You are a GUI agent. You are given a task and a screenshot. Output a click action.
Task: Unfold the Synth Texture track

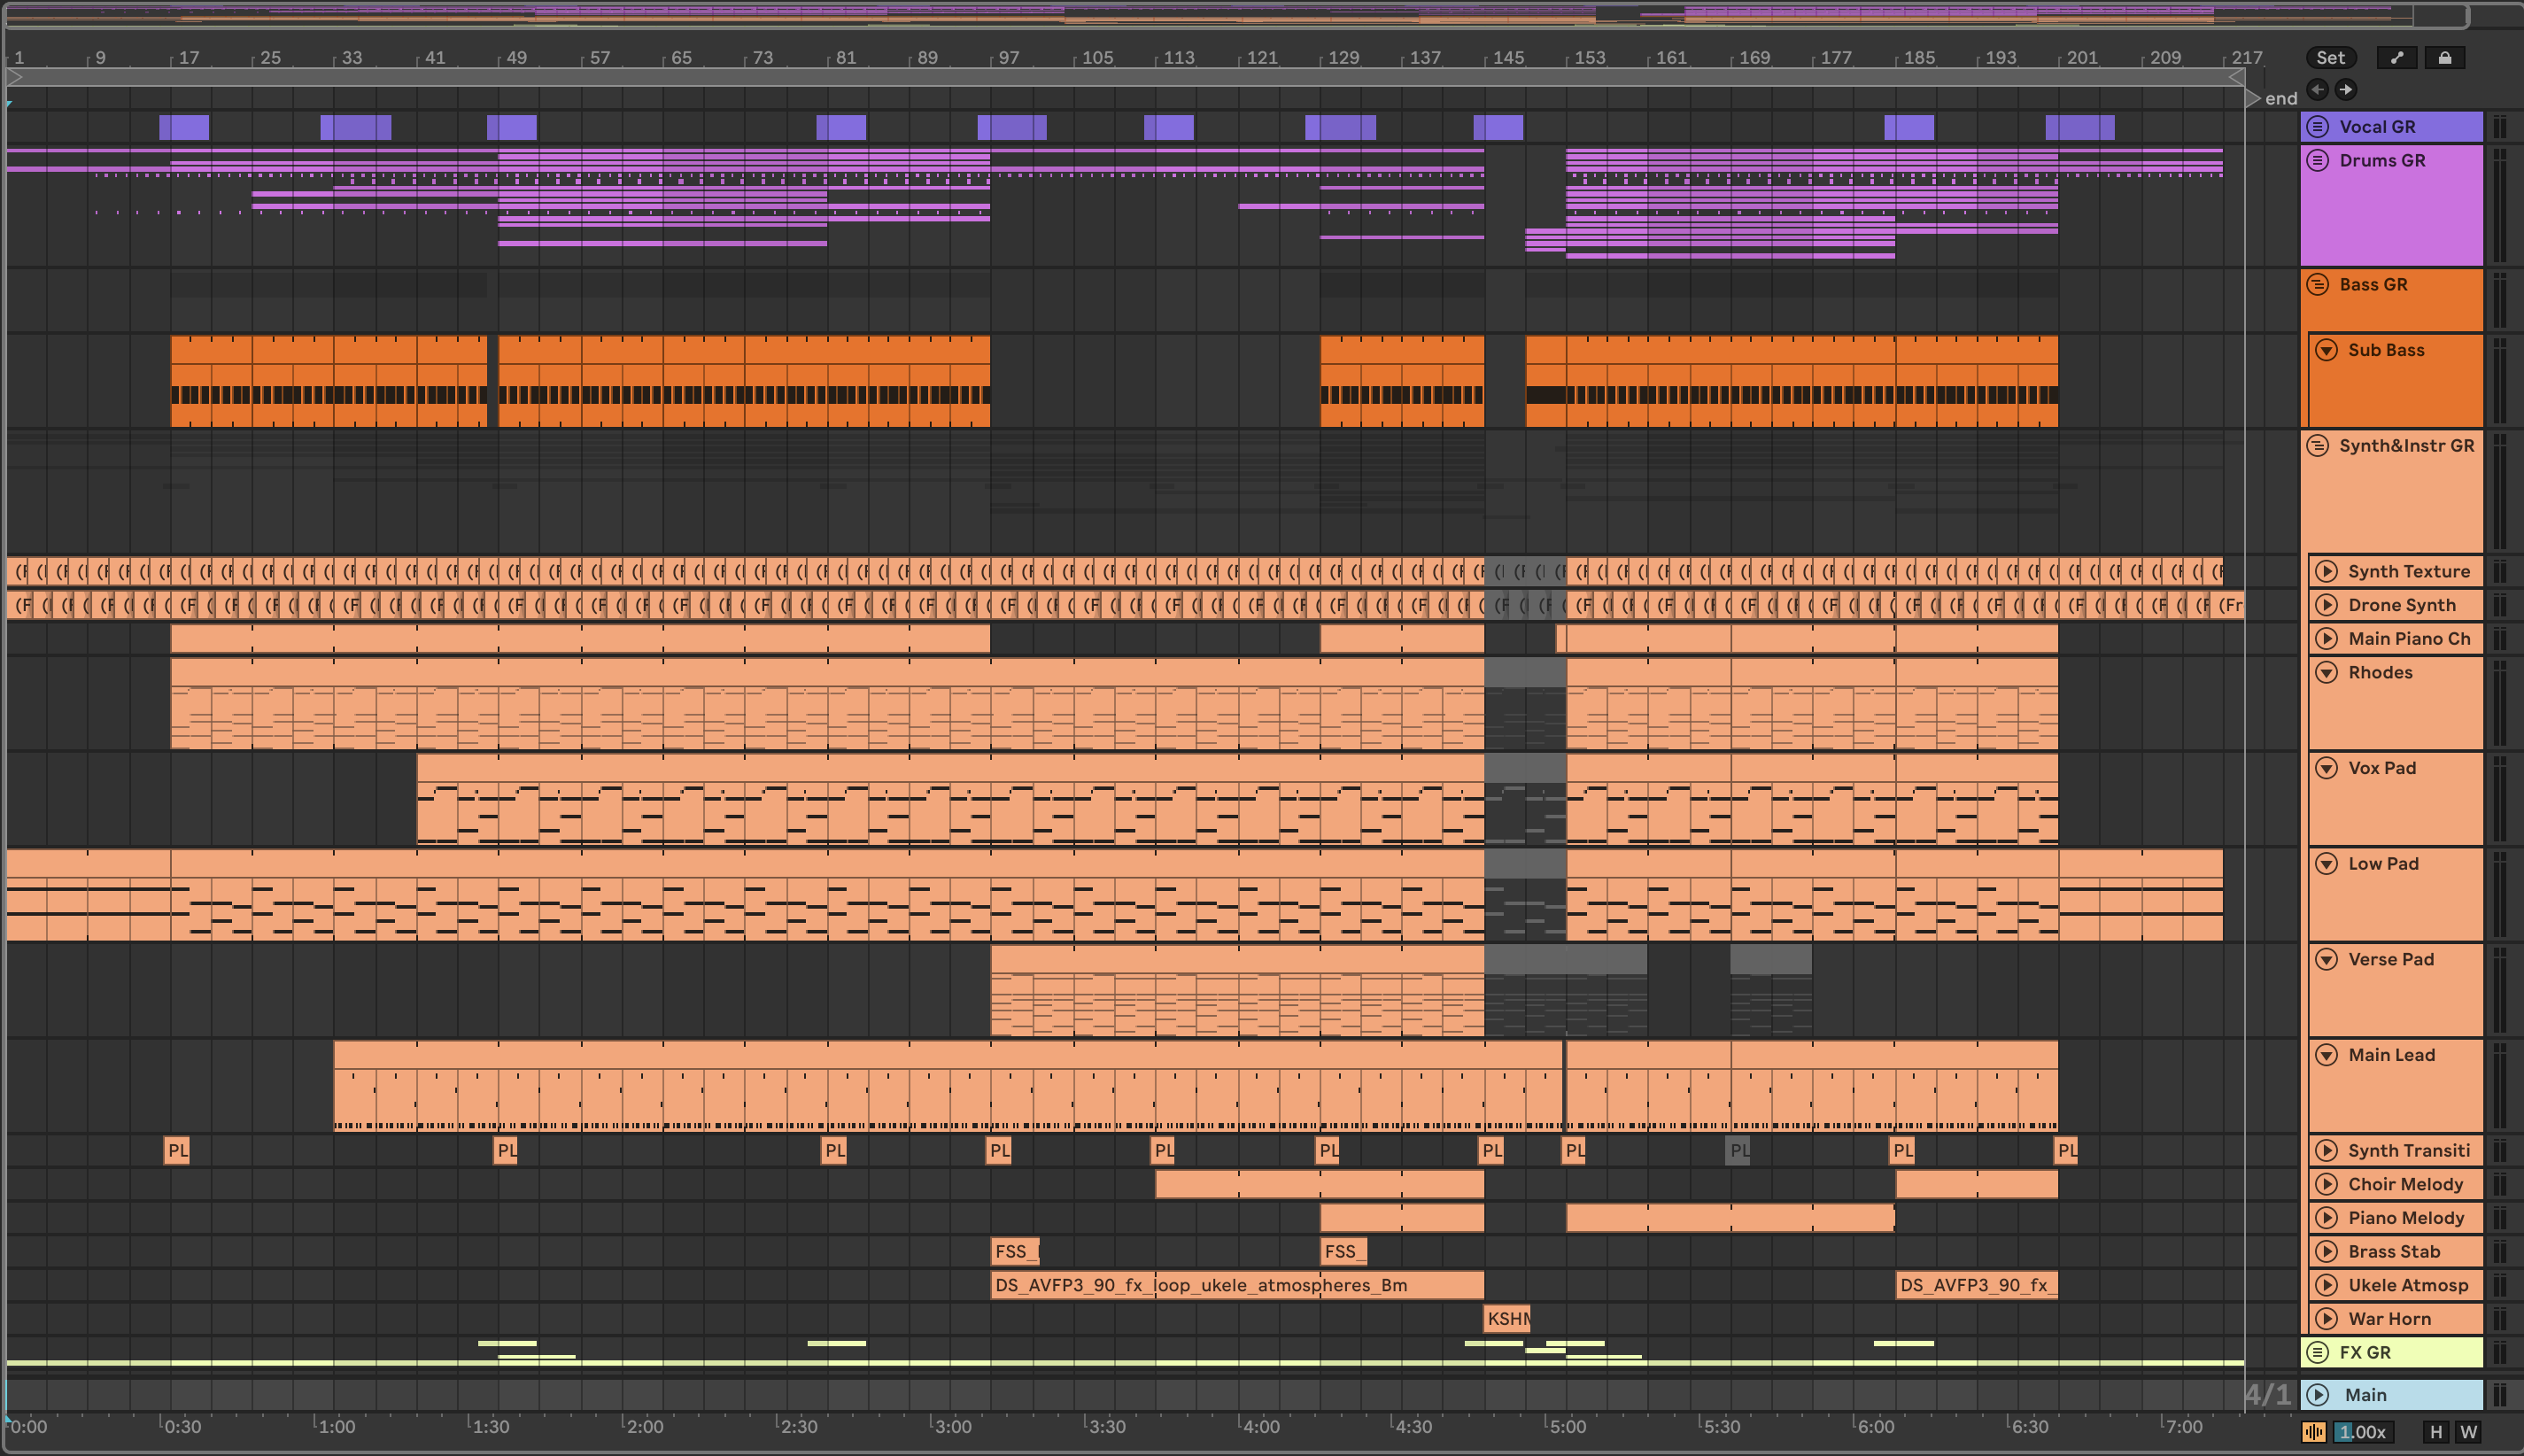tap(2327, 571)
